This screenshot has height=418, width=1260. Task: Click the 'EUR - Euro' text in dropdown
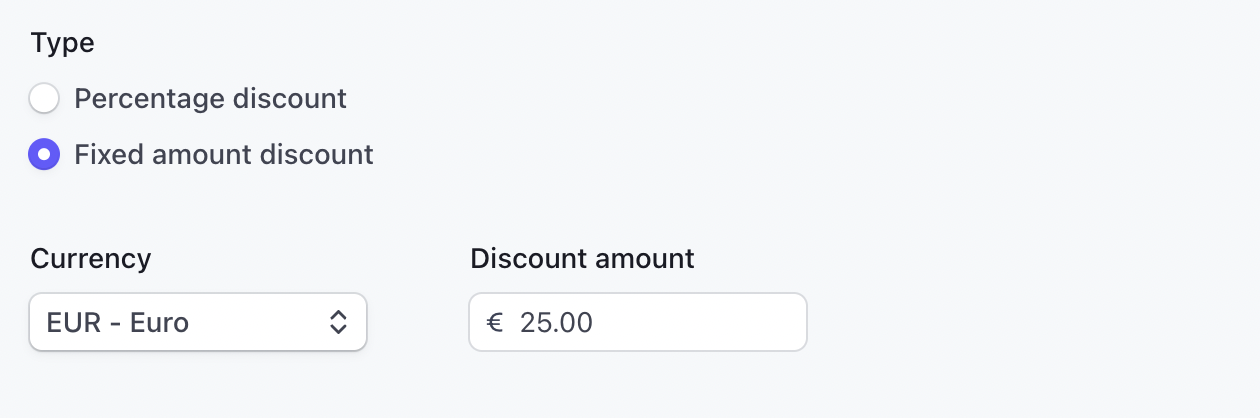tap(118, 322)
